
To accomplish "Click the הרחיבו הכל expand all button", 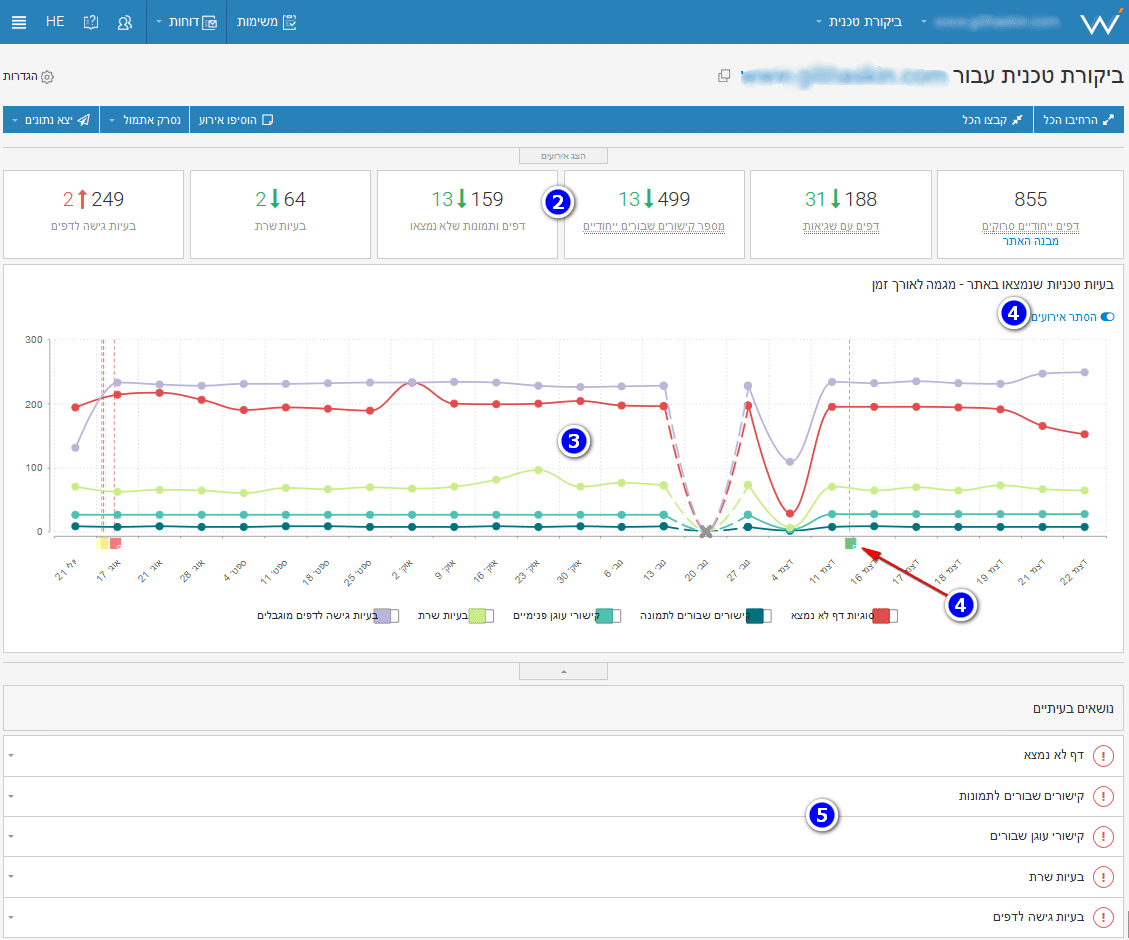I will coord(1078,120).
